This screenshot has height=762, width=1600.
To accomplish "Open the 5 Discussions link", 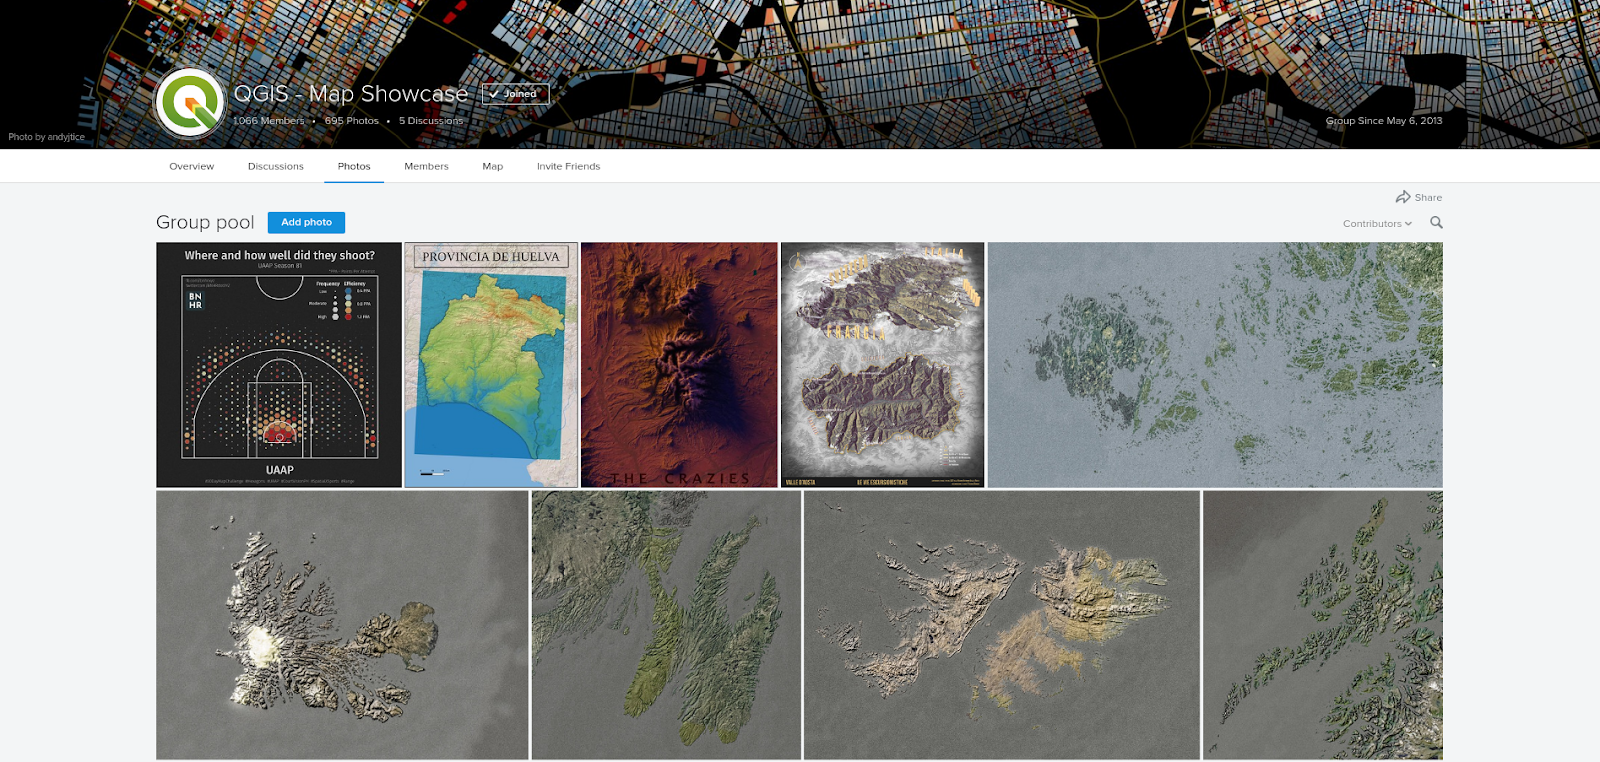I will coord(431,121).
